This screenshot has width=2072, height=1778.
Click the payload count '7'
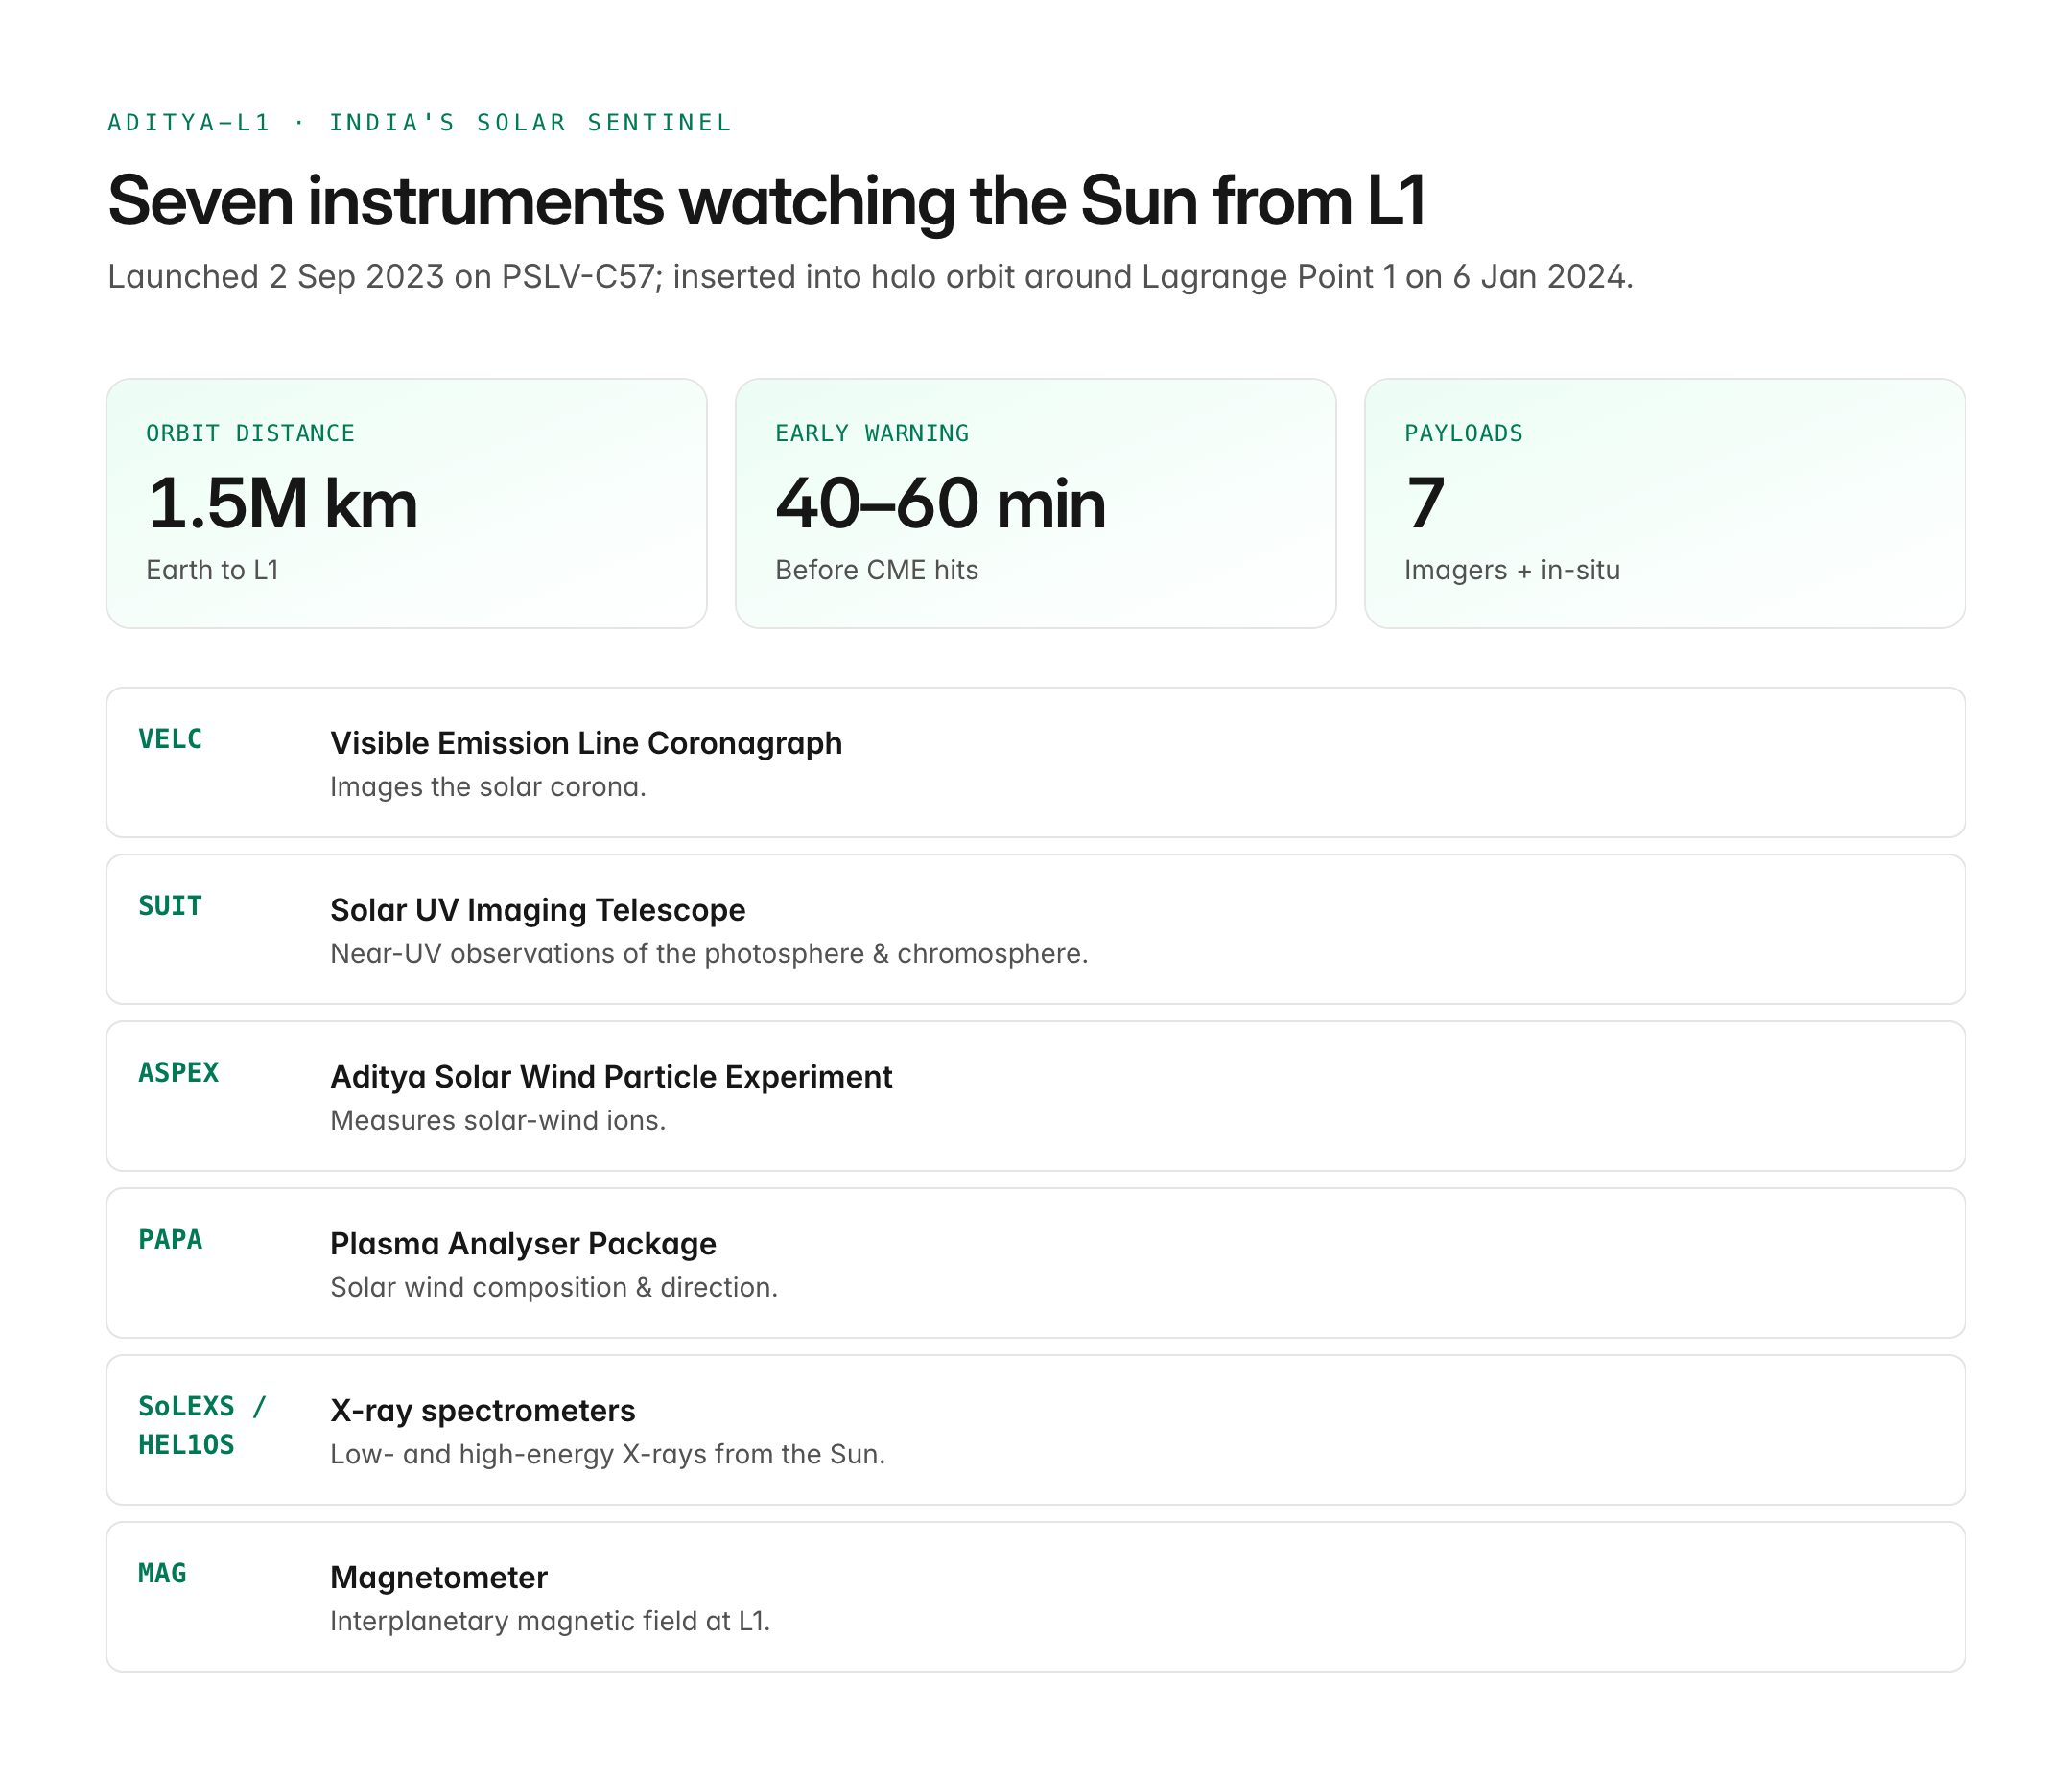coord(1425,503)
